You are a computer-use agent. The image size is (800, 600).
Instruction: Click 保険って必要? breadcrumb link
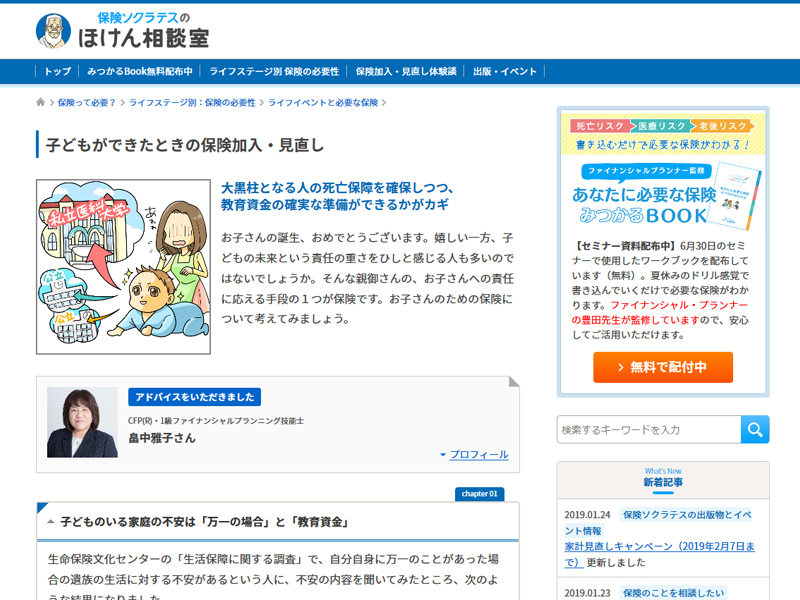(x=87, y=102)
